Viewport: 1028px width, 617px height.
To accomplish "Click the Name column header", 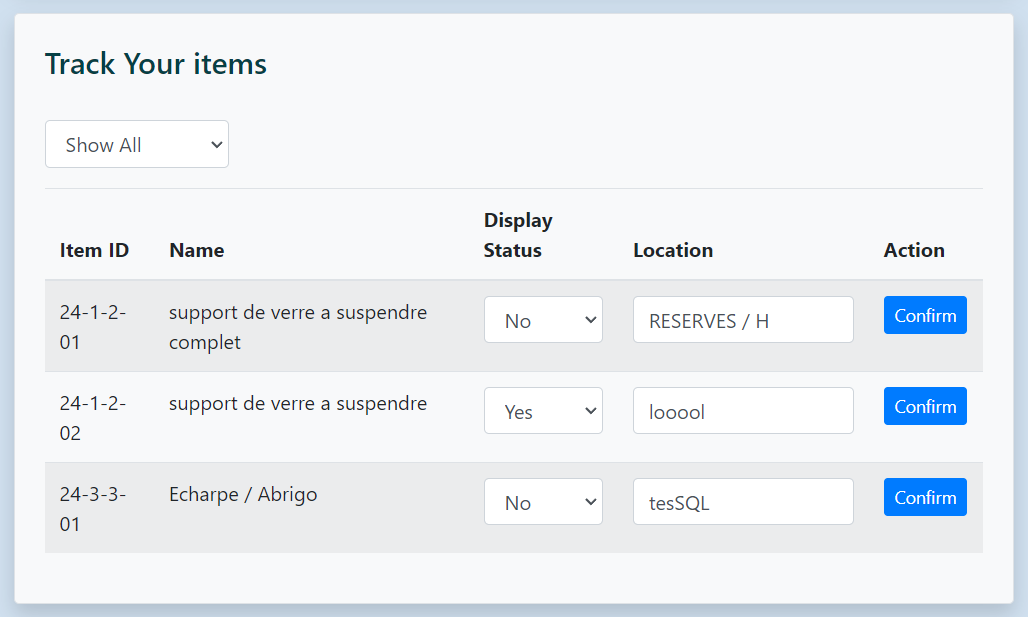I will point(197,250).
